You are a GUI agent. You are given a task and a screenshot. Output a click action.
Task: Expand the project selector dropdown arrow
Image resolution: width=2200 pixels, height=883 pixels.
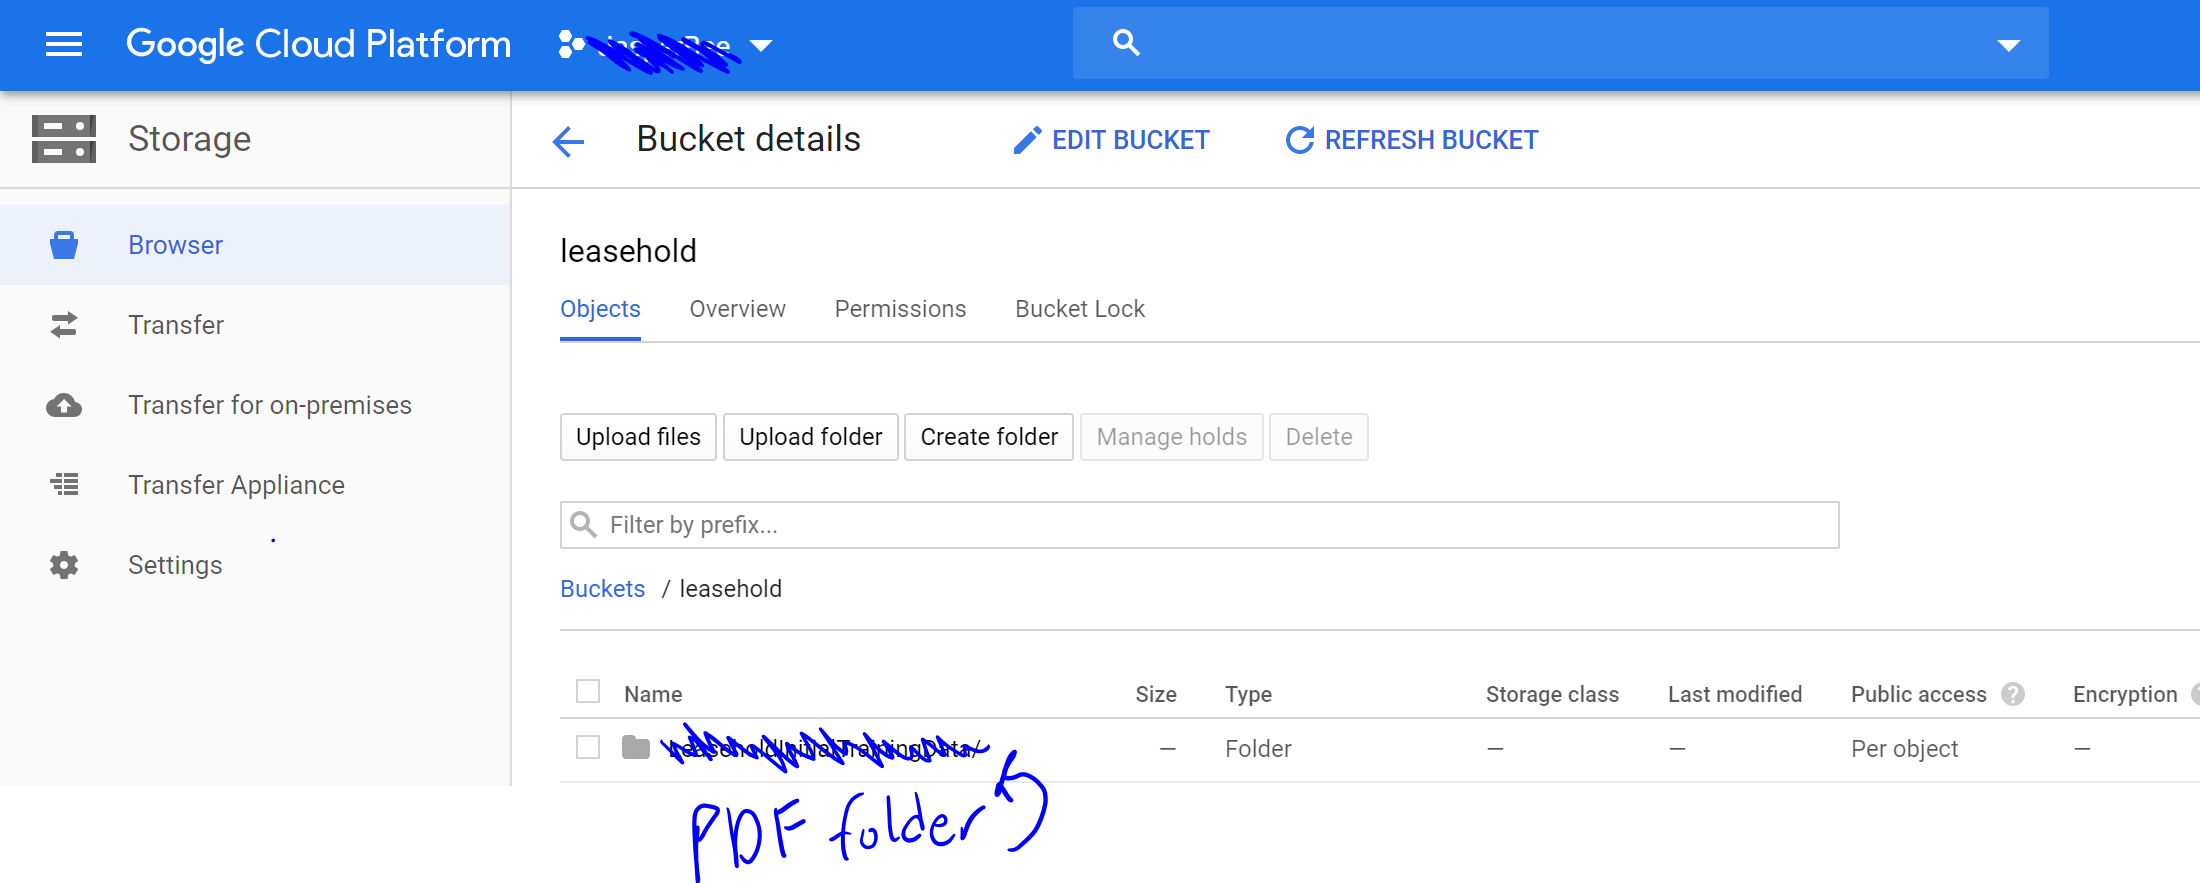click(x=761, y=45)
